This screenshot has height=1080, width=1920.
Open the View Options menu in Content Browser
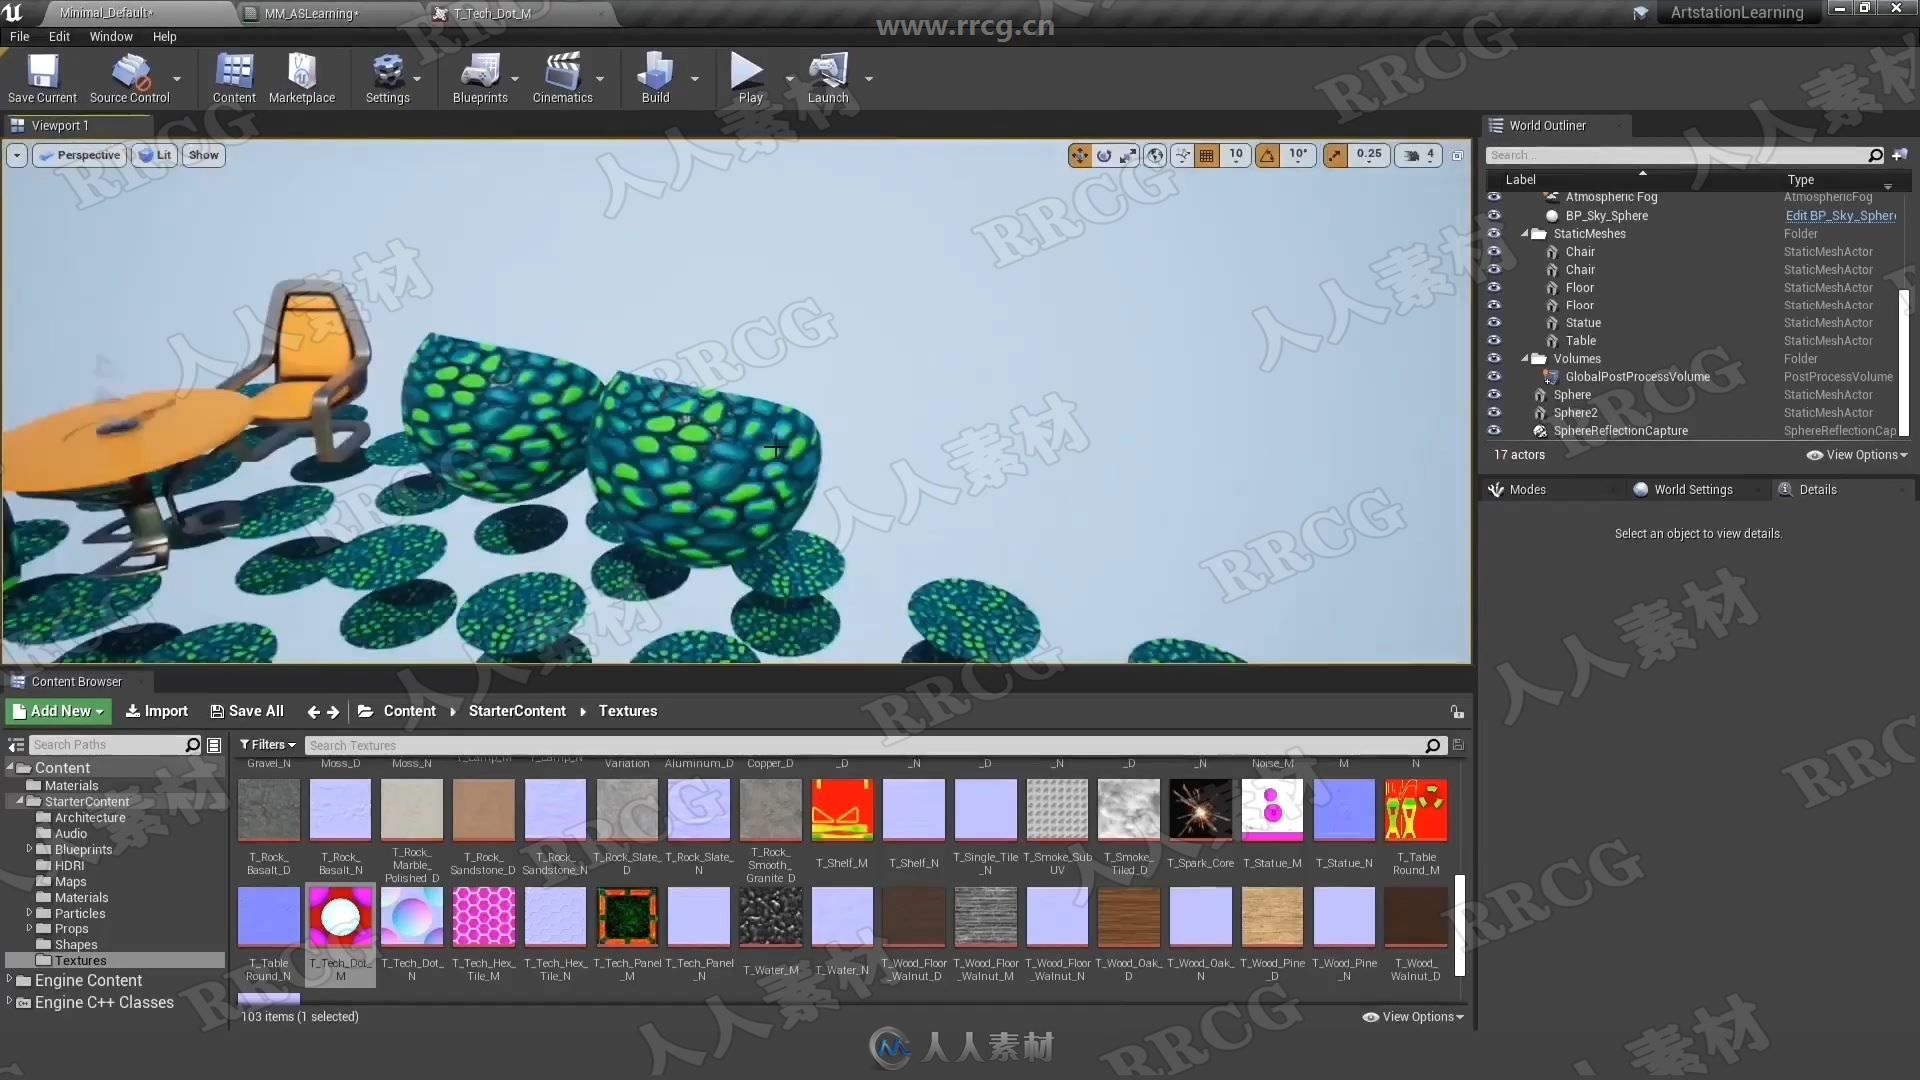tap(1414, 1015)
